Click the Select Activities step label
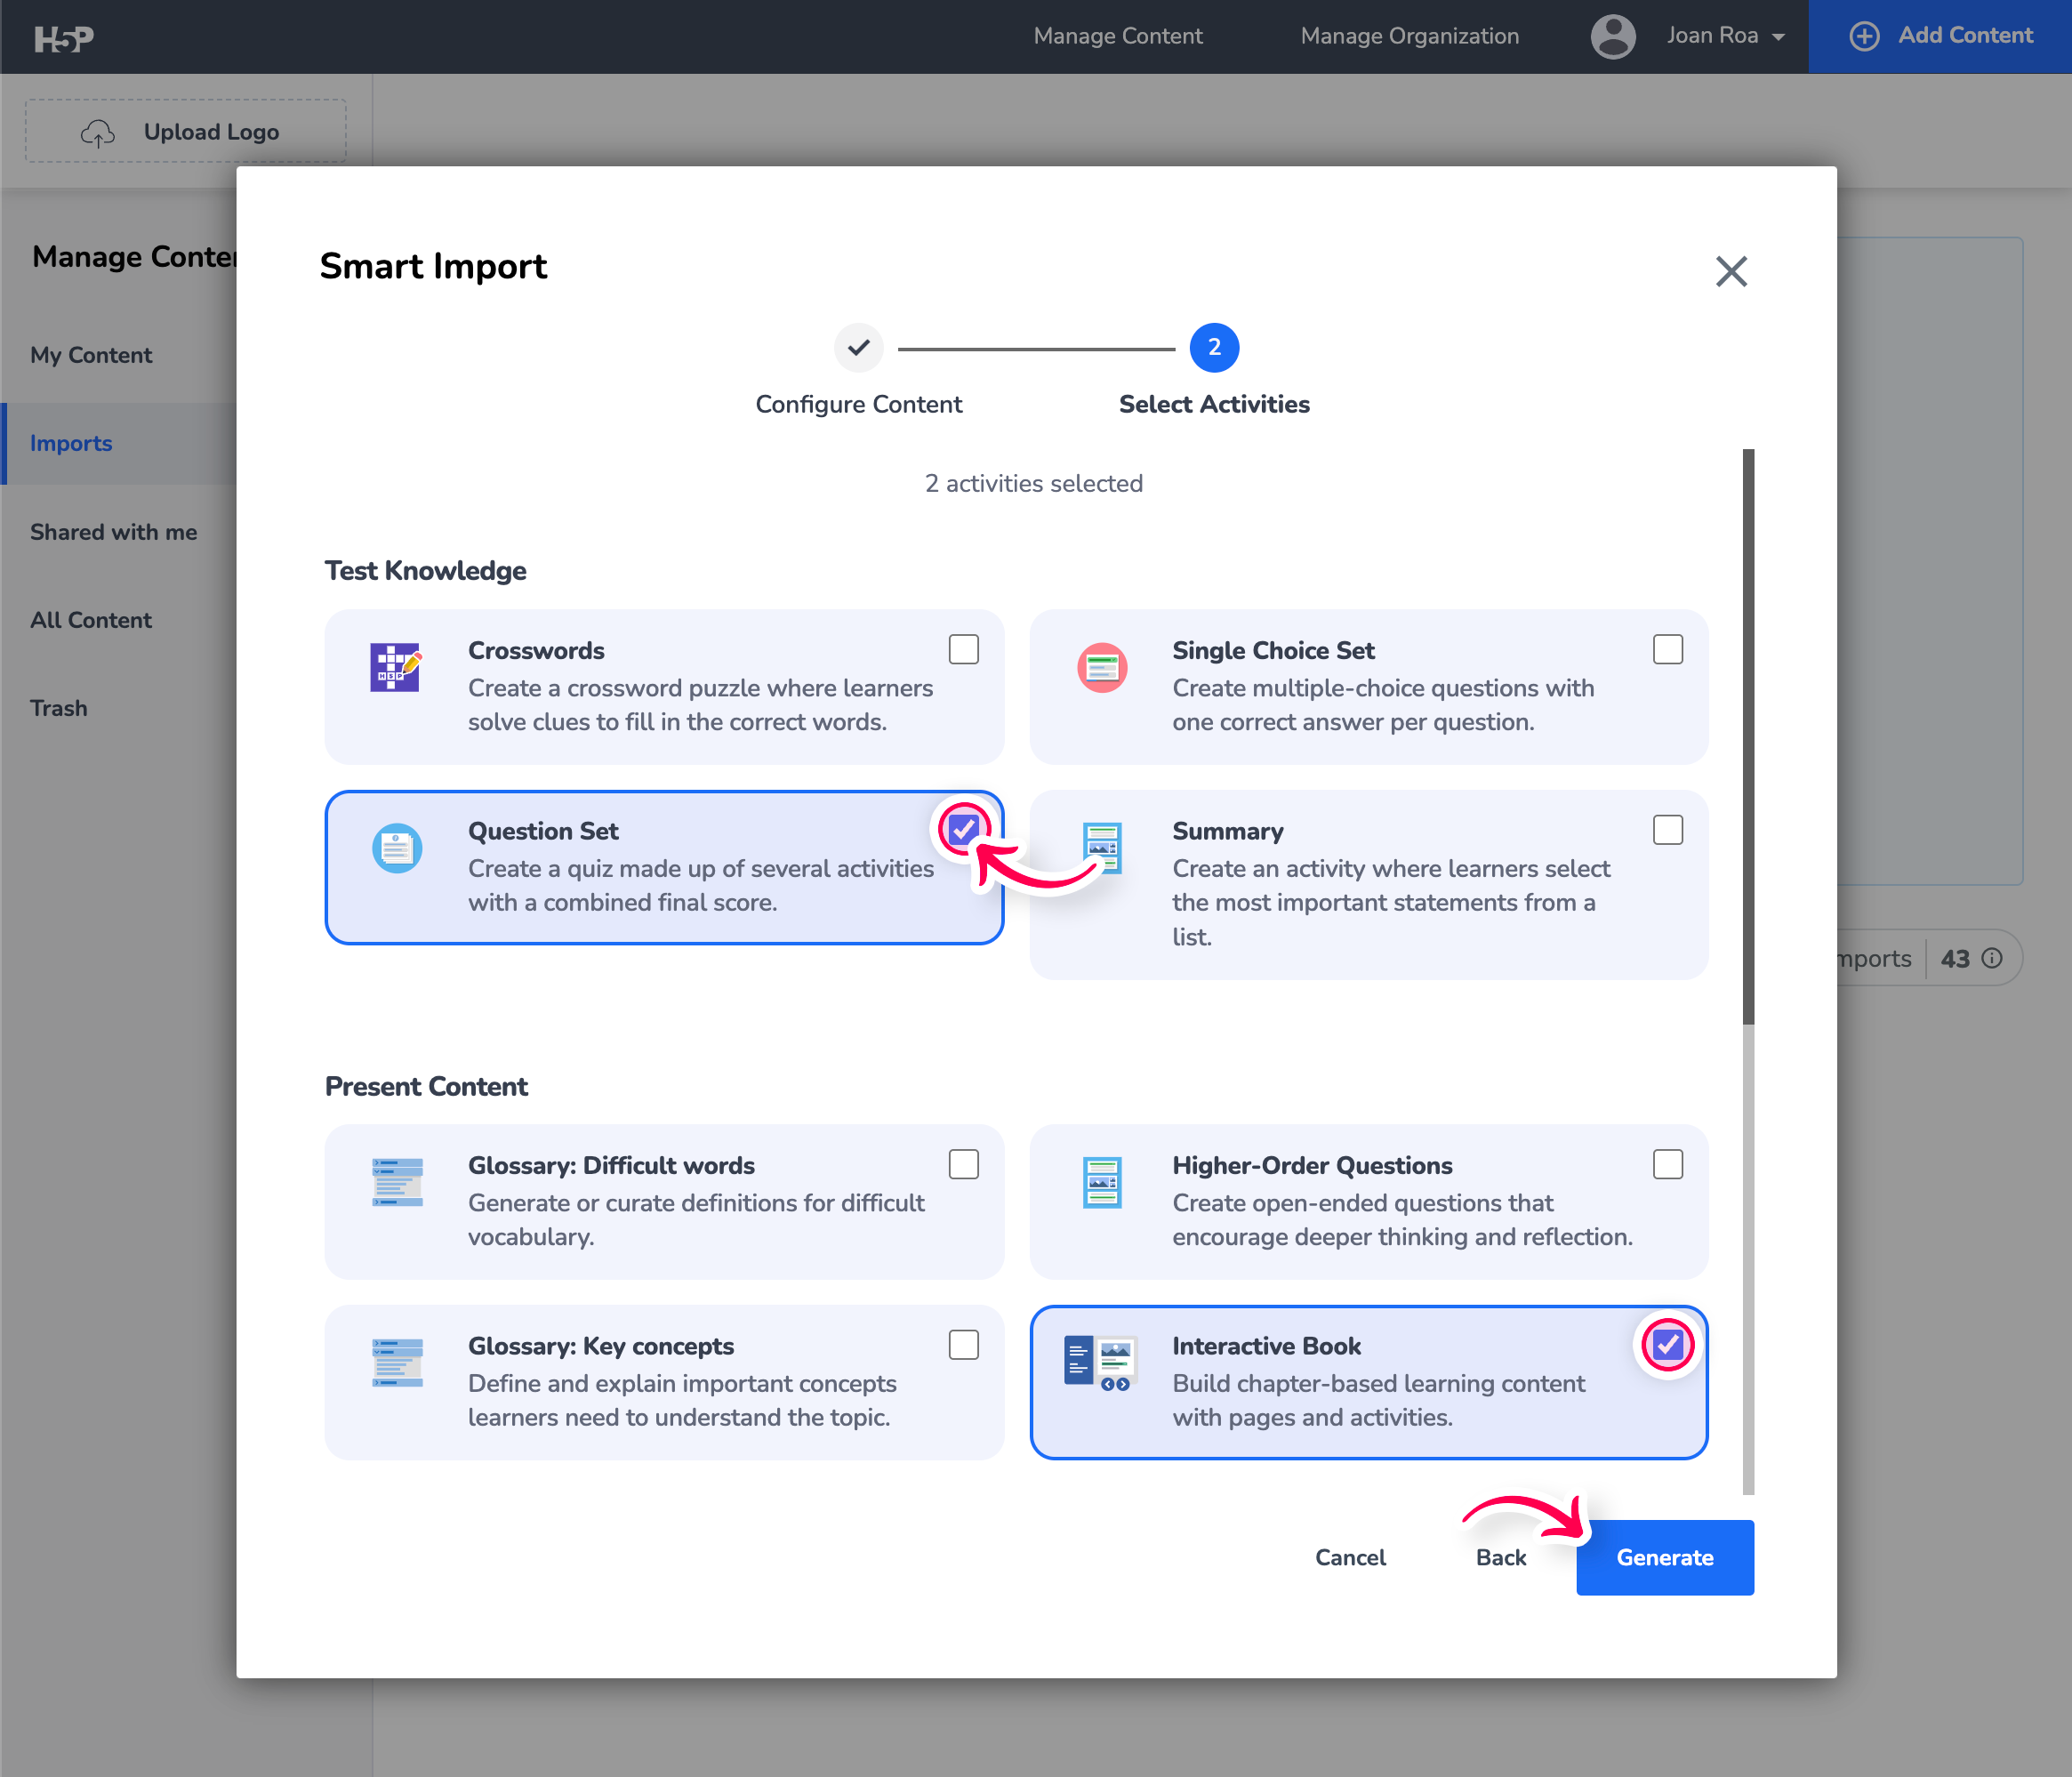This screenshot has width=2072, height=1777. 1214,404
